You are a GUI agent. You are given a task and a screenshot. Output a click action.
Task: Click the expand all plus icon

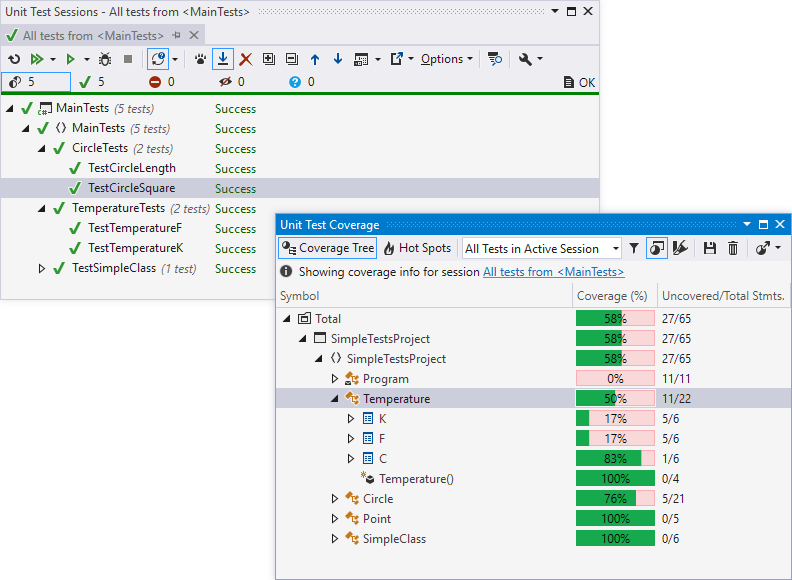point(269,59)
